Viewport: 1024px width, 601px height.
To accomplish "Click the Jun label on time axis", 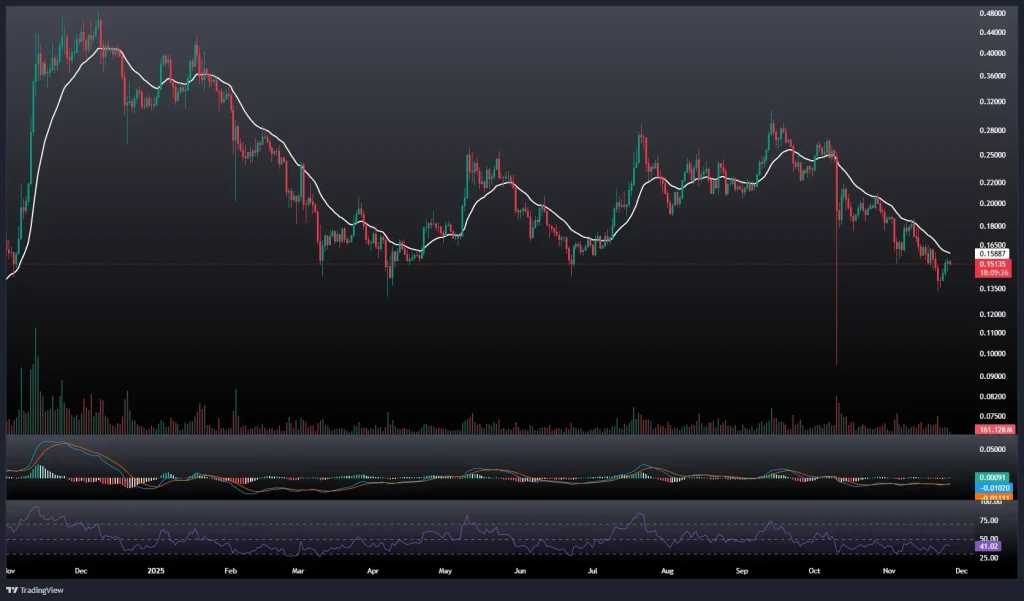I will point(520,572).
